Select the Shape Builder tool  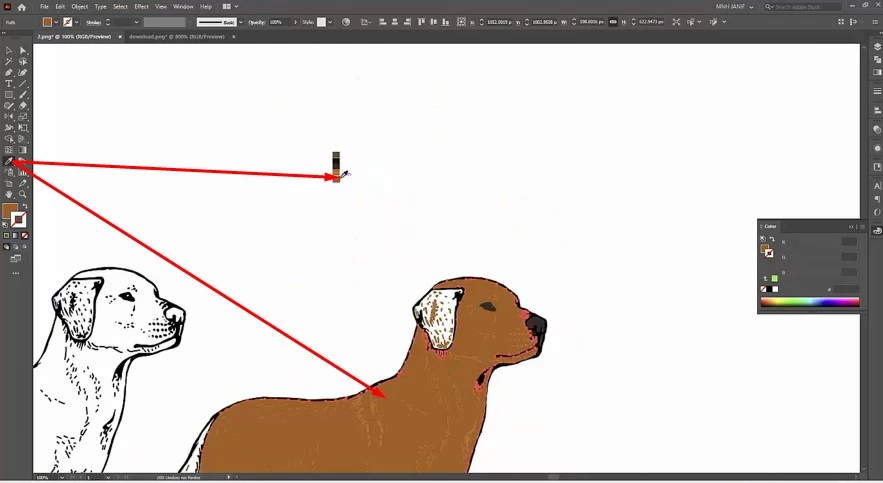8,138
